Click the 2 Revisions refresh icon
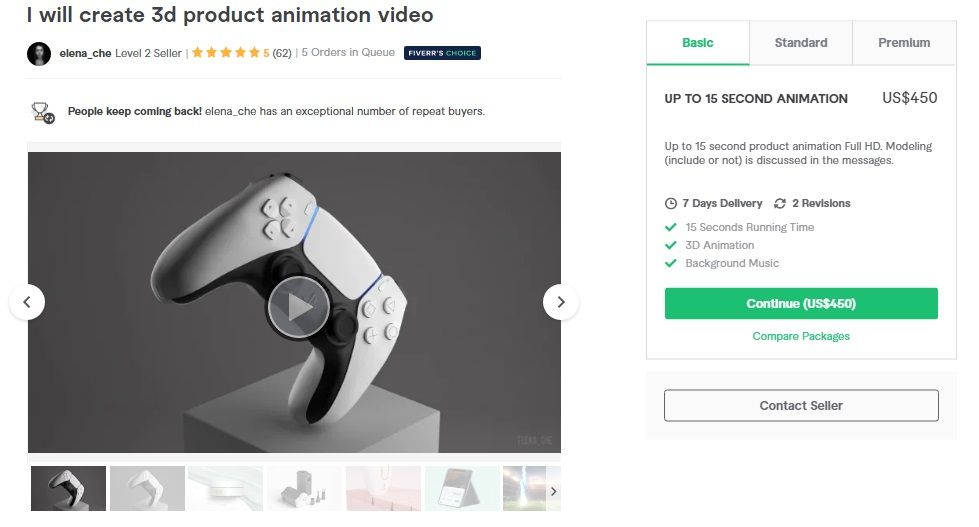This screenshot has height=527, width=979. pos(780,204)
